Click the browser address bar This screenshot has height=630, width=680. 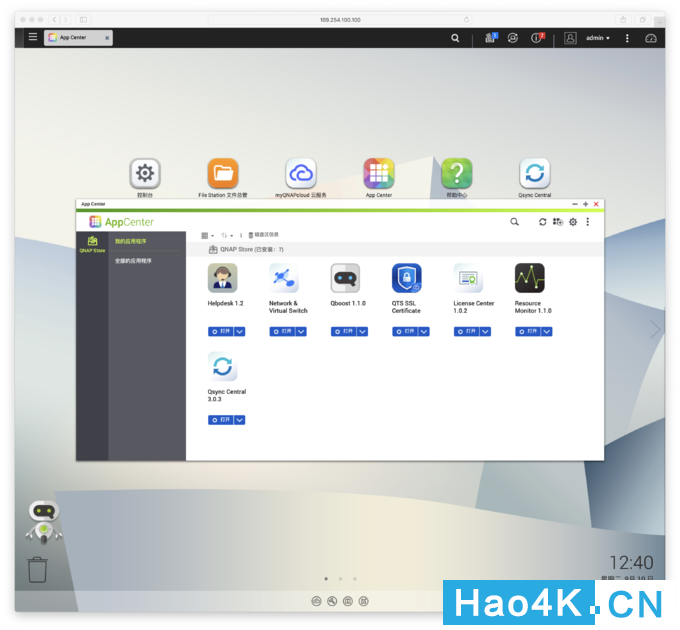[x=340, y=20]
